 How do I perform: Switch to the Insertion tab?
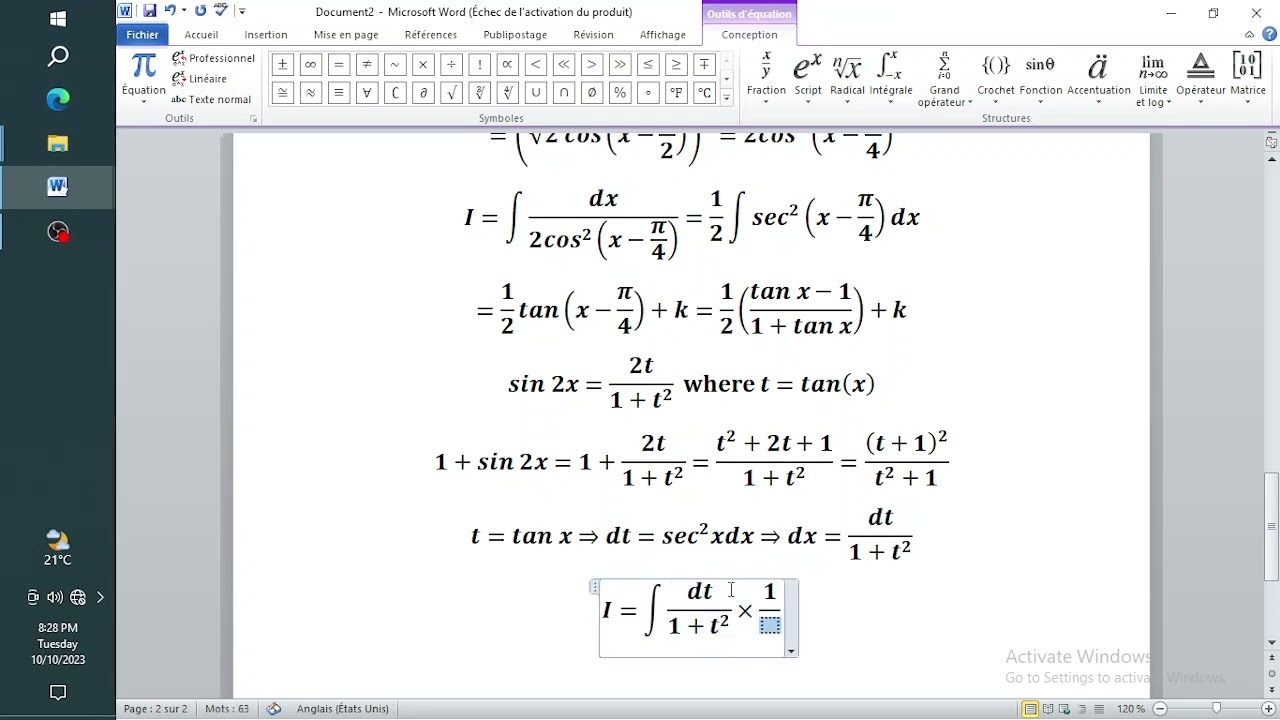(x=266, y=34)
